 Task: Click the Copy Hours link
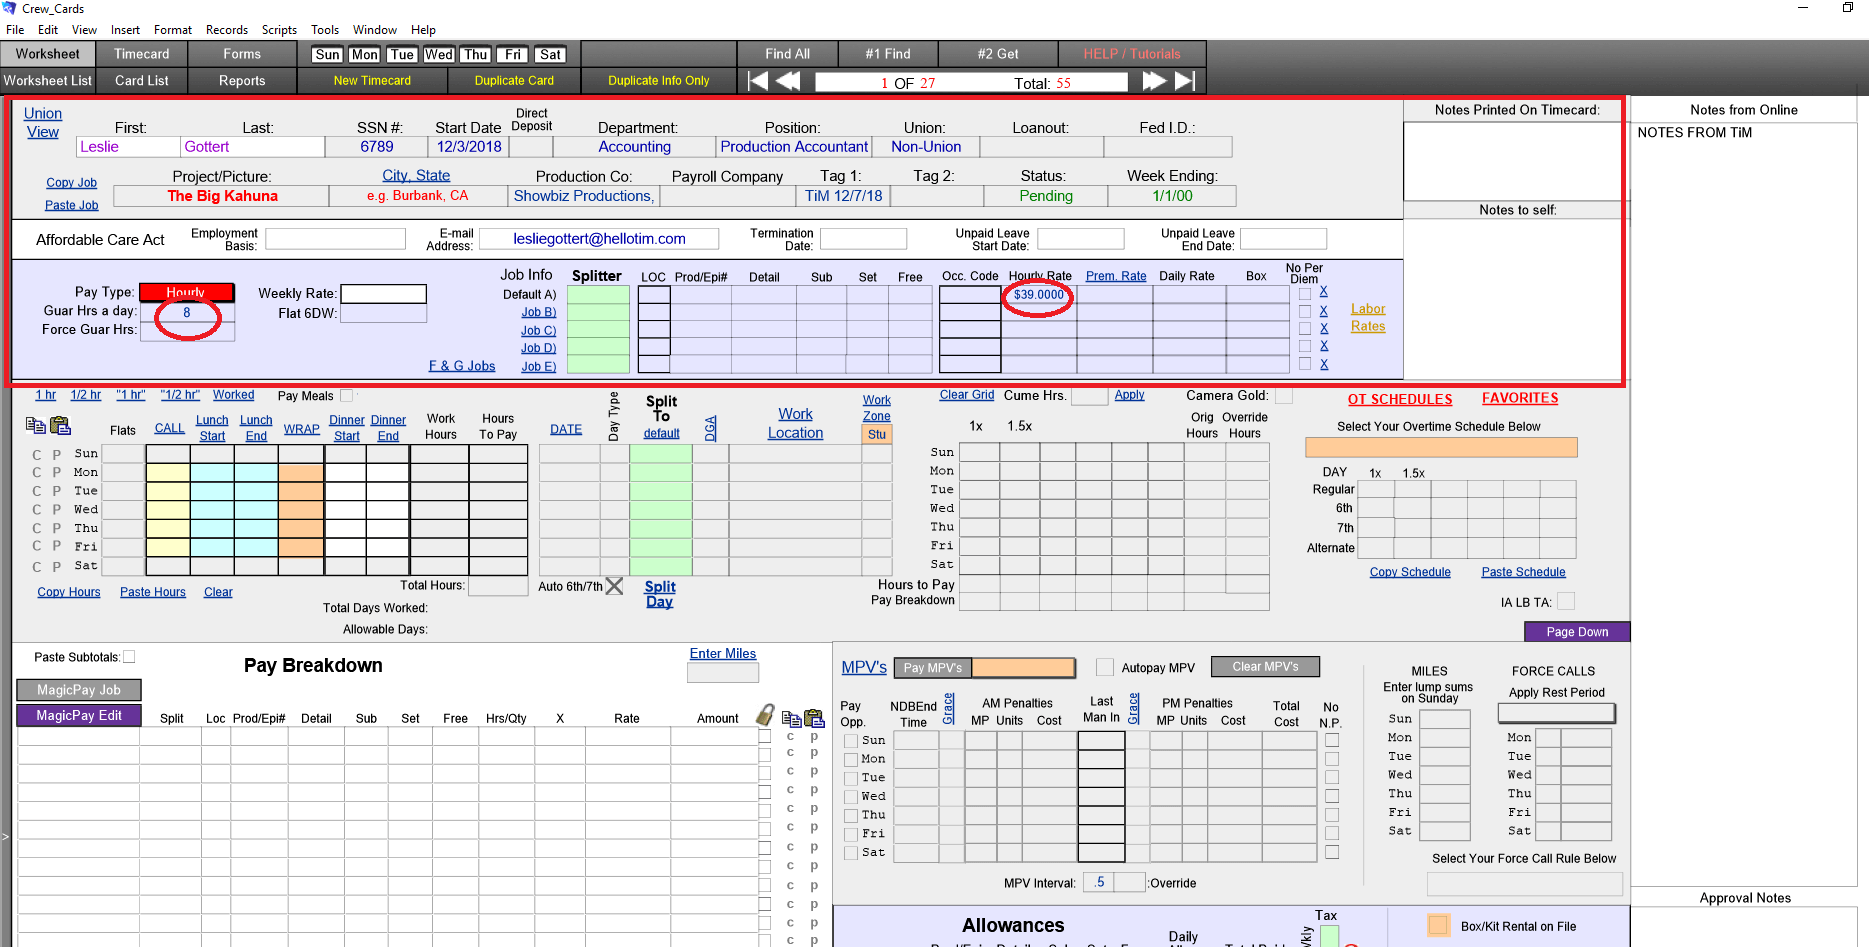tap(69, 592)
